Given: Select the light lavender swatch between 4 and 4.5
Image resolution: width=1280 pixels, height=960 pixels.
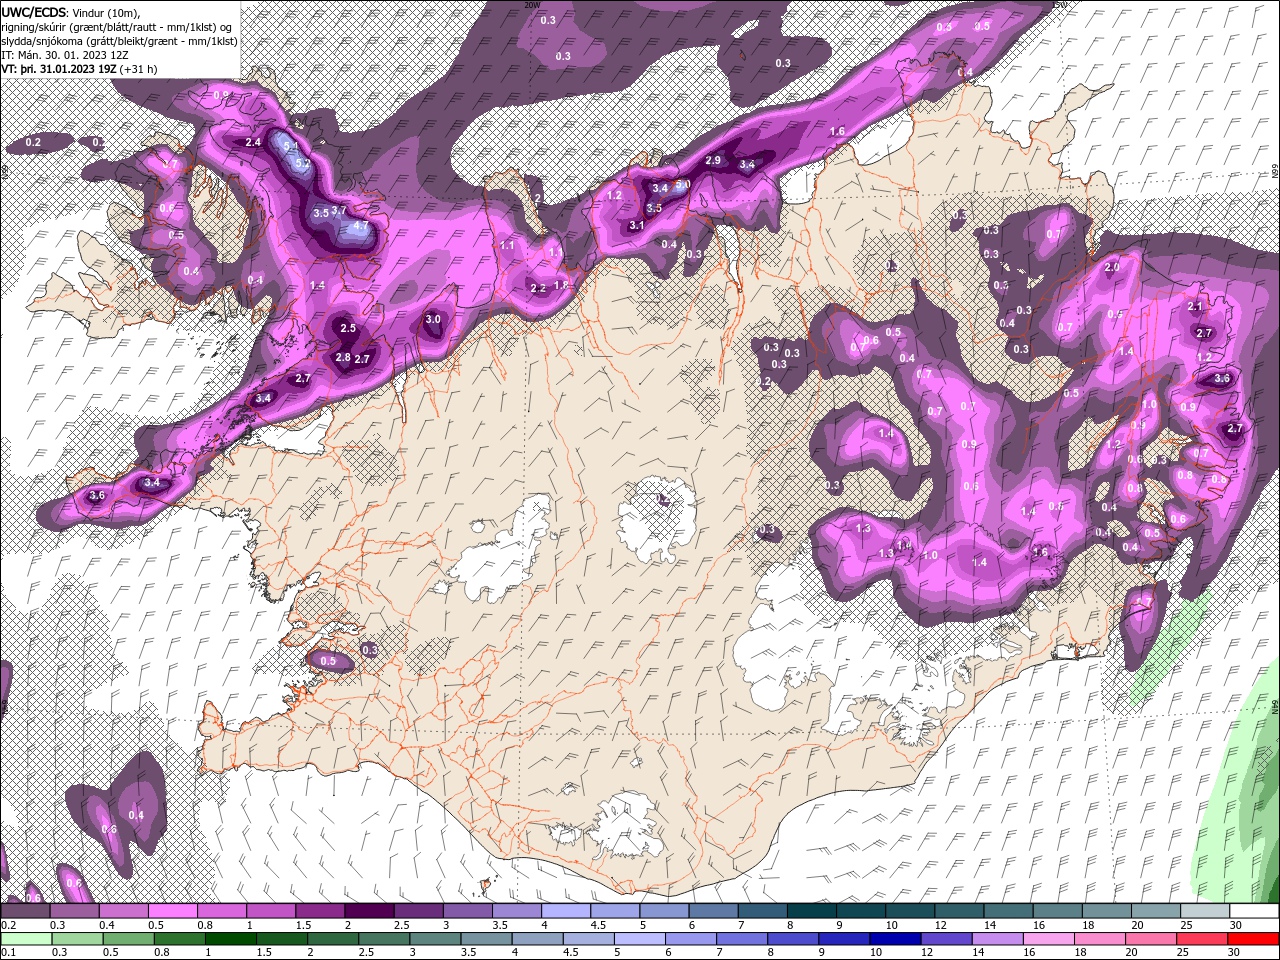Looking at the screenshot, I should [x=566, y=911].
